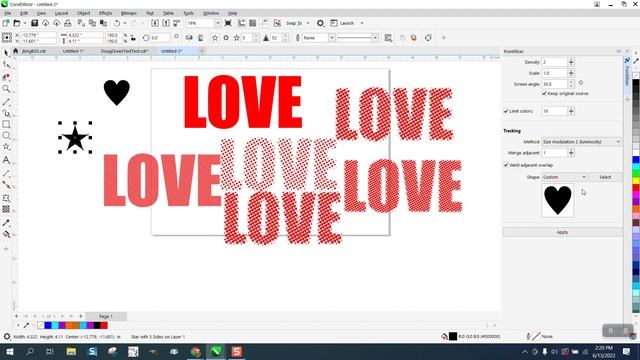Screen dimensions: 640x360
Task: Open the Undo history dropdown arrow
Action: [x=124, y=23]
